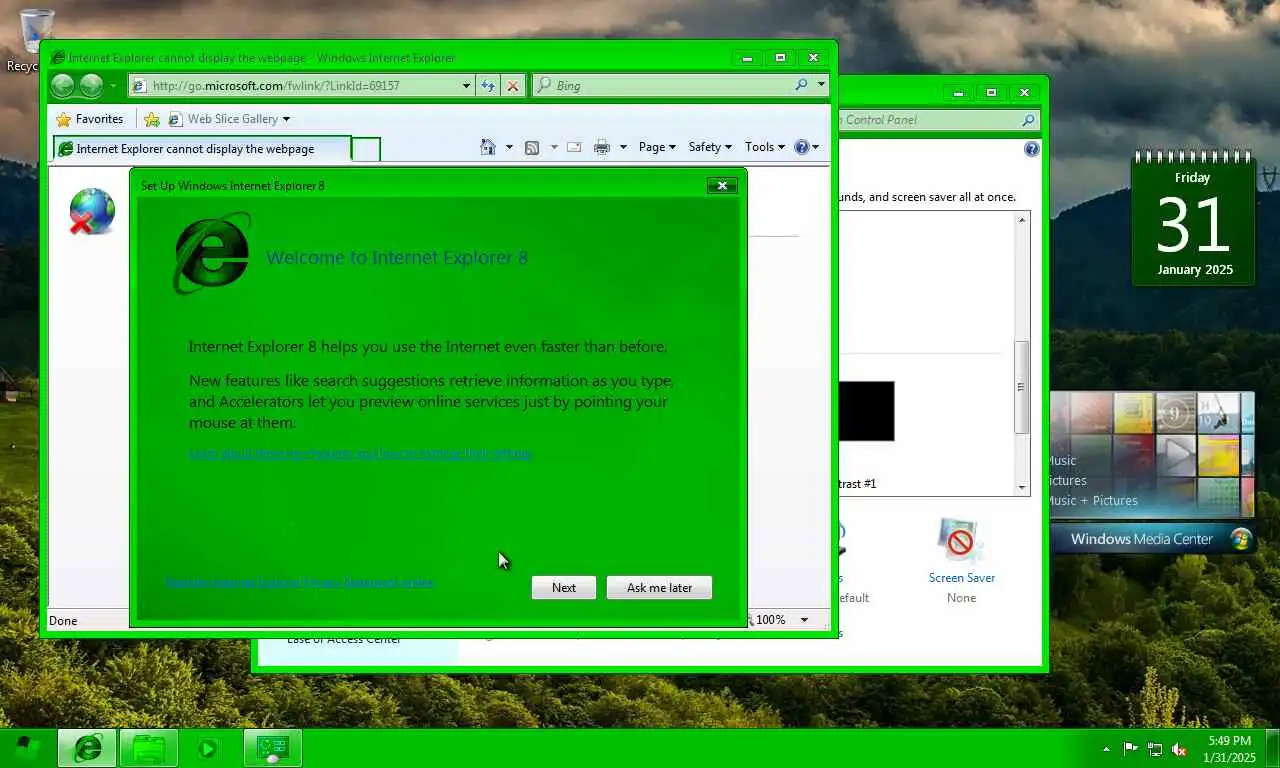The image size is (1280, 768).
Task: Click the calendar gadget showing Friday 31
Action: [1193, 219]
